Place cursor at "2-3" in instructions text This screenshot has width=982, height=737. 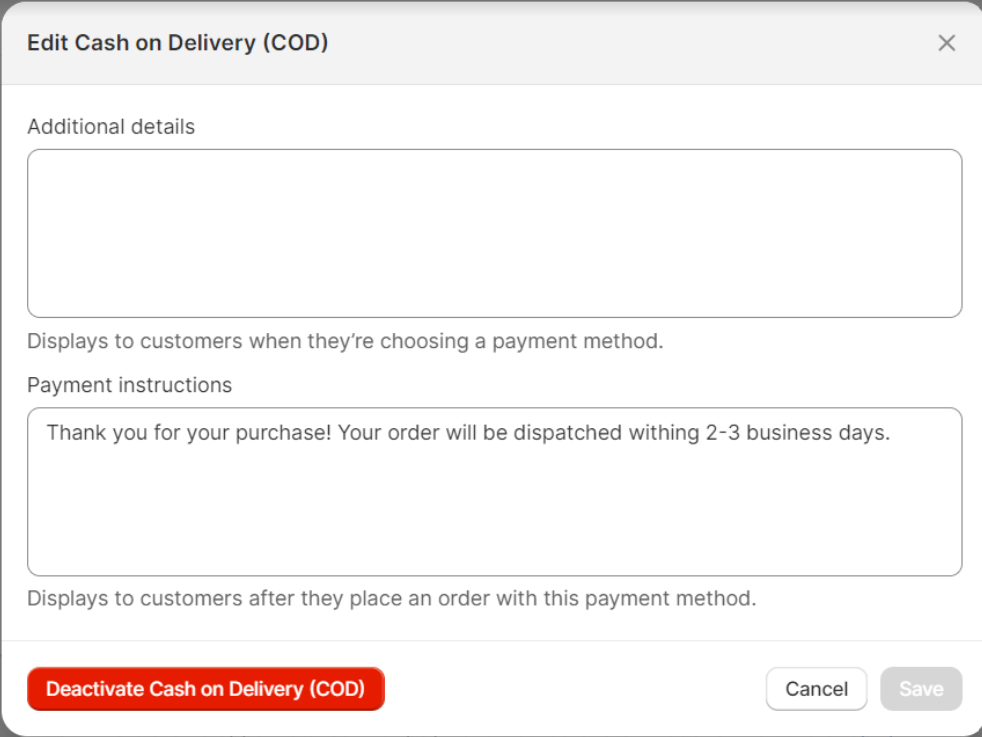coord(723,433)
